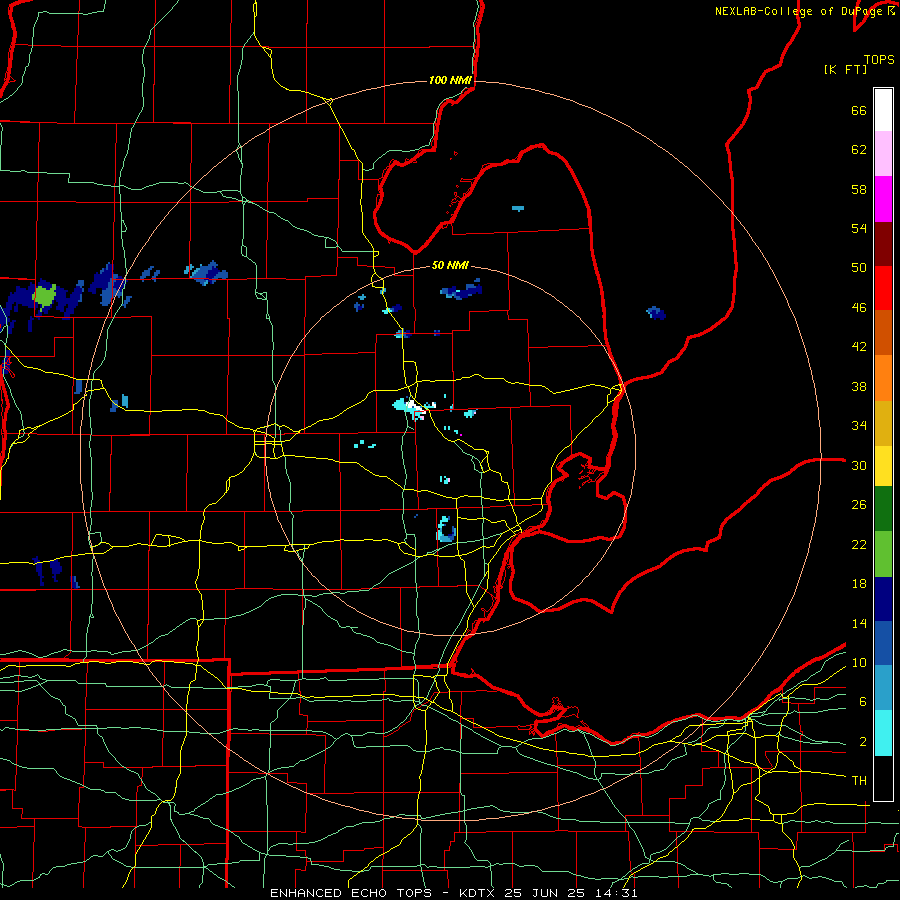Click the "NEXLAB-College of DuPage" credit text
The image size is (900, 900).
798,11
